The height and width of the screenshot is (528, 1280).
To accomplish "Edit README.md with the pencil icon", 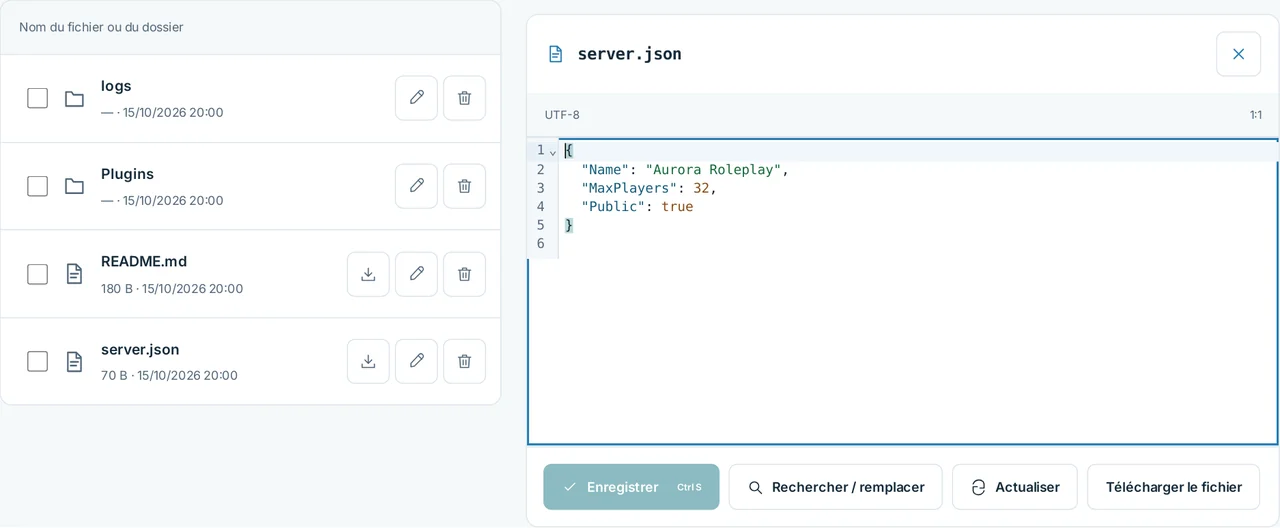I will click(x=416, y=274).
